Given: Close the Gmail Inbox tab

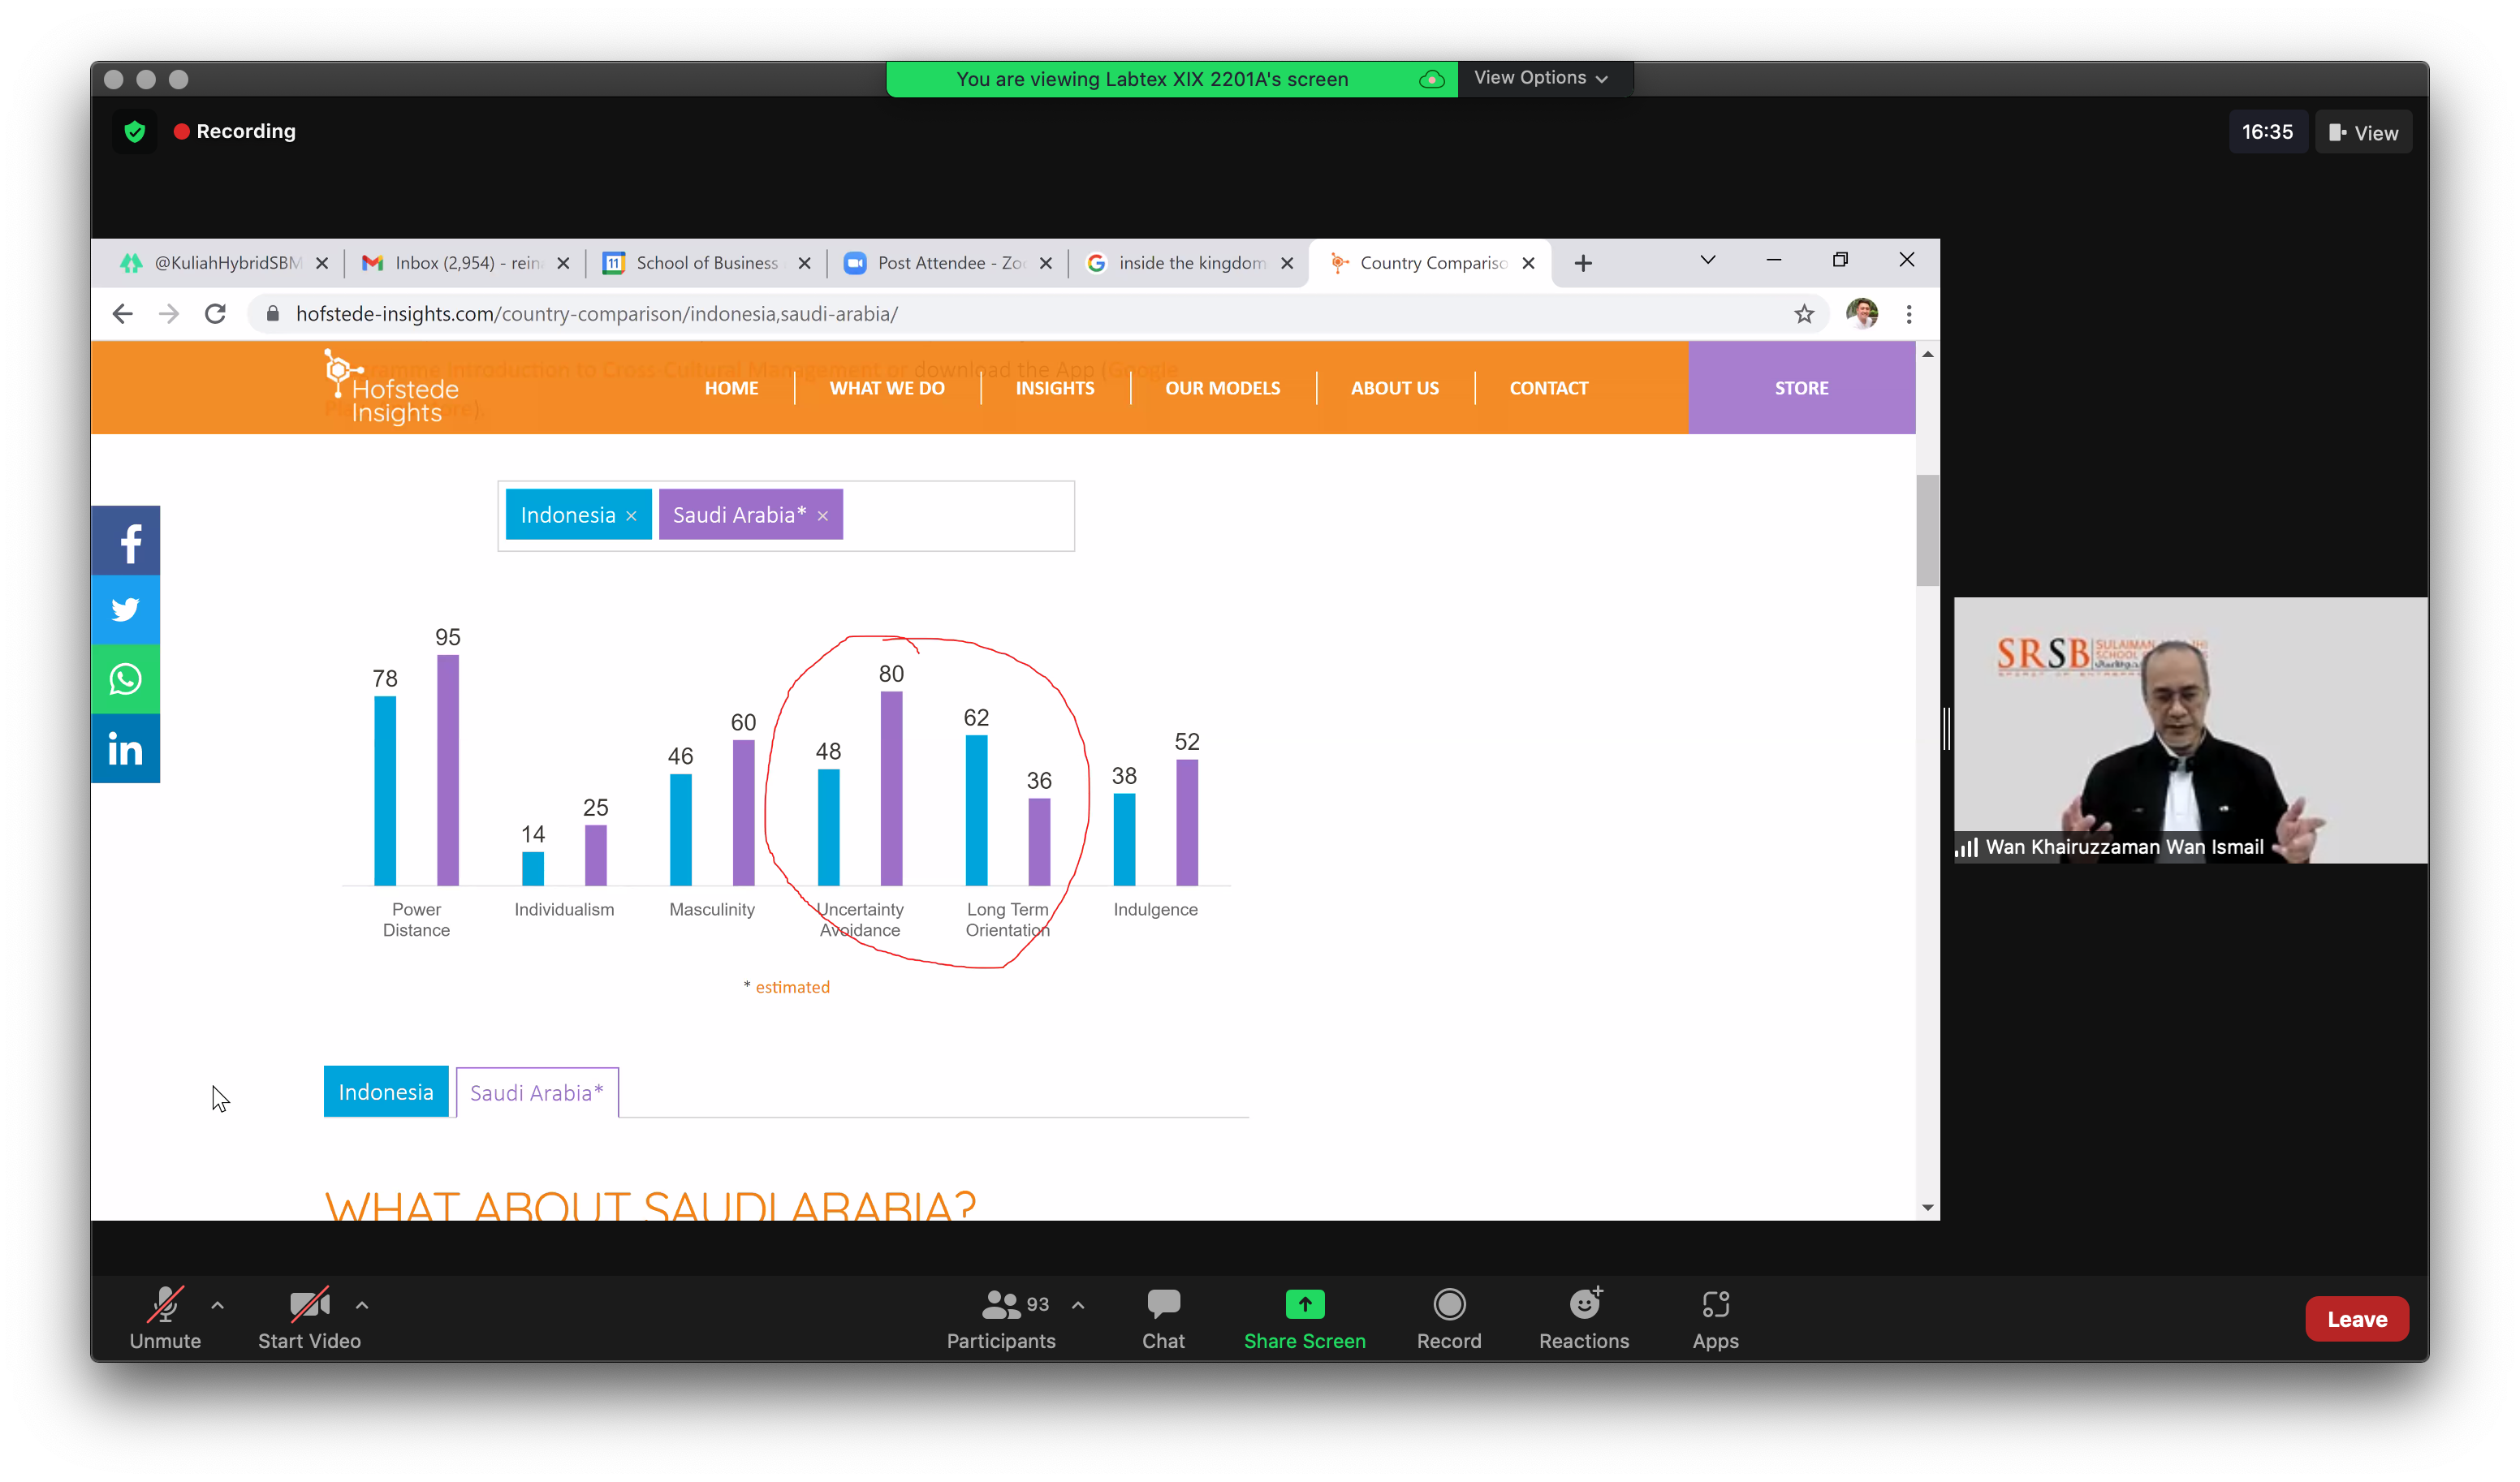Looking at the screenshot, I should [563, 263].
